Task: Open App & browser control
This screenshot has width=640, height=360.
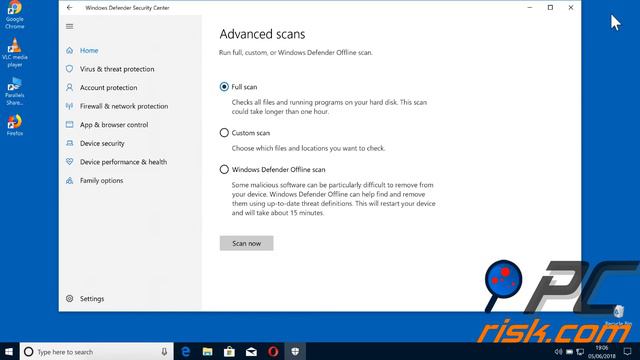Action: click(x=114, y=124)
